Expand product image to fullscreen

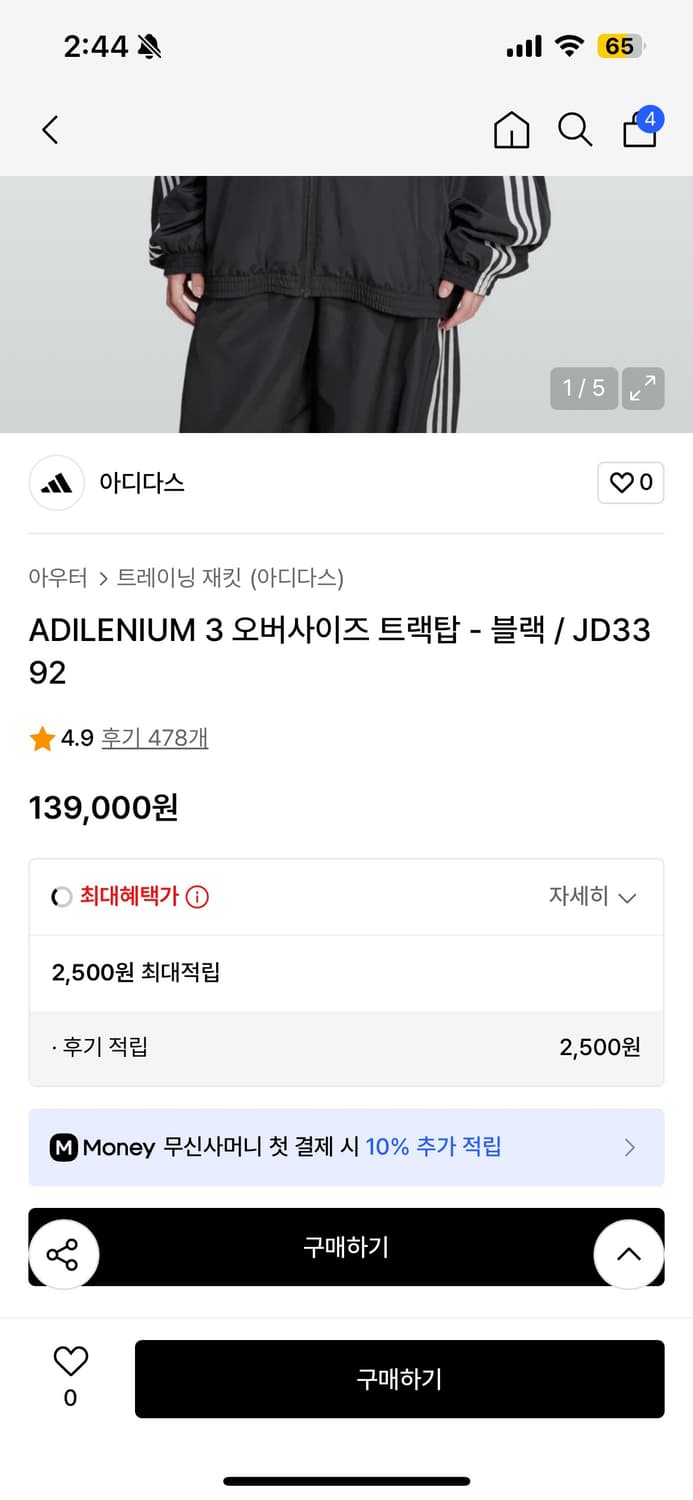(642, 388)
